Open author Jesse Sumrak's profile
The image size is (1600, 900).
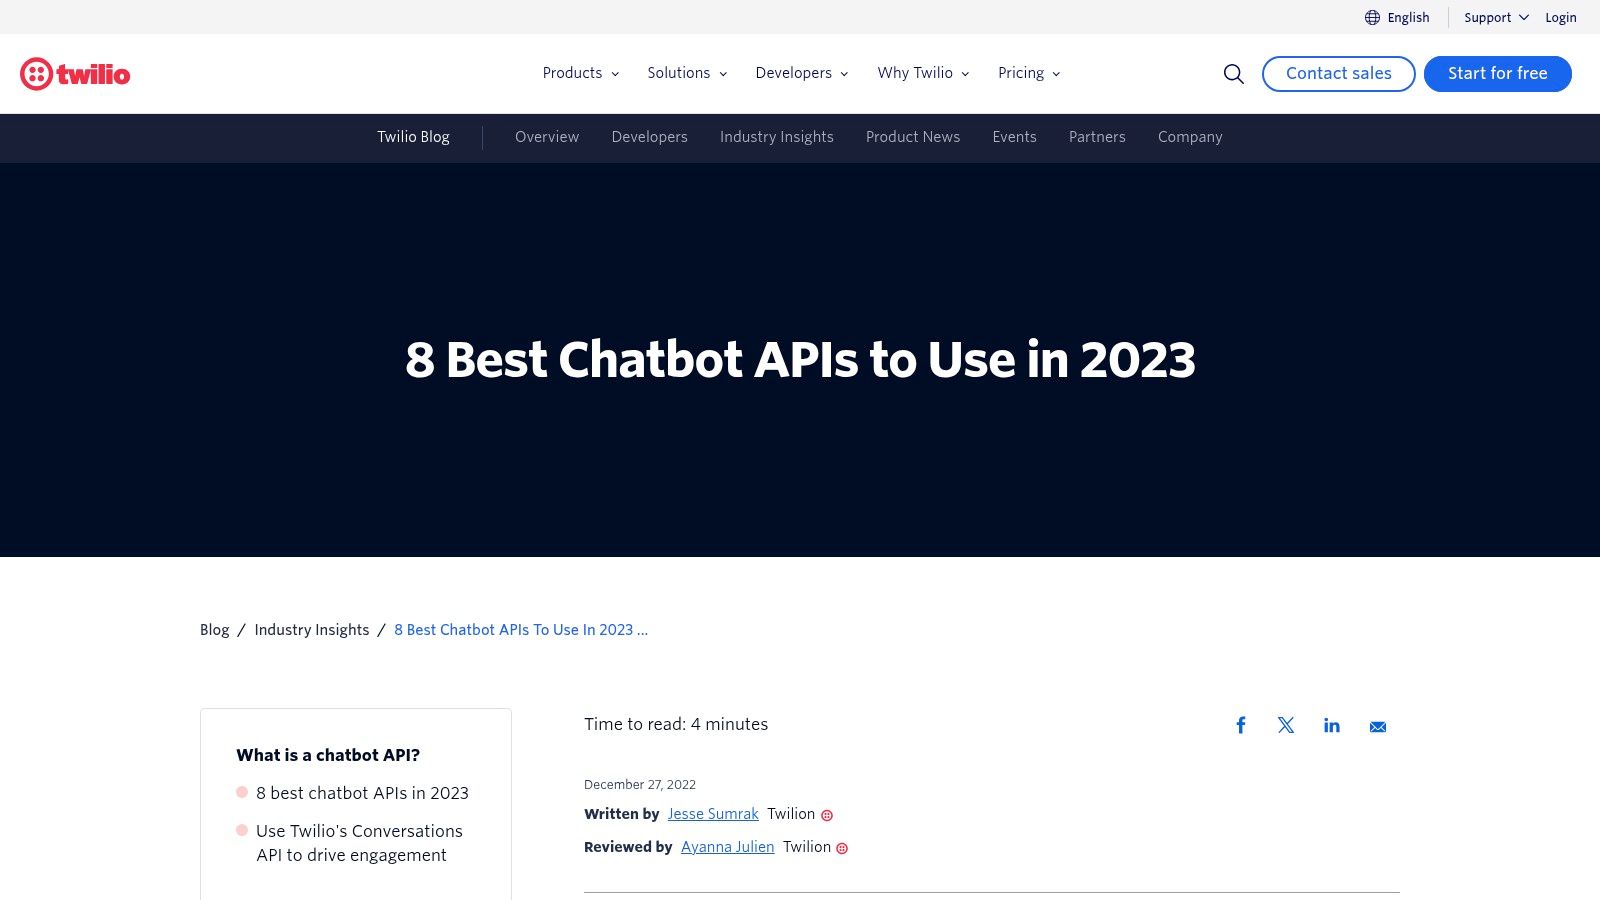[713, 814]
